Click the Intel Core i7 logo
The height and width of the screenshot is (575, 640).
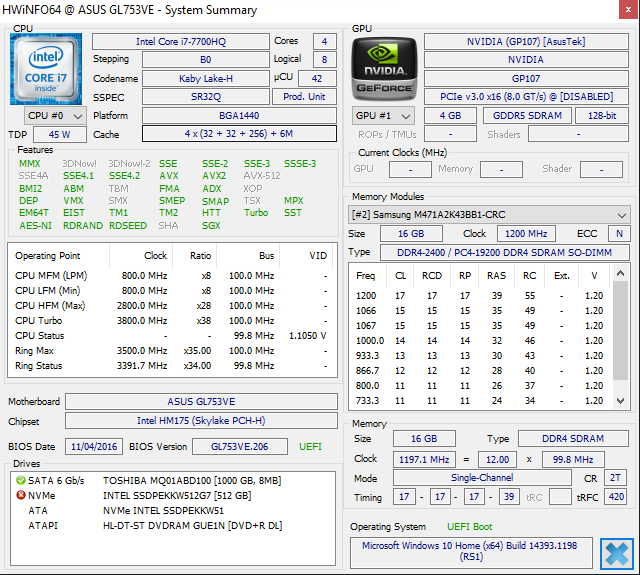coord(46,69)
